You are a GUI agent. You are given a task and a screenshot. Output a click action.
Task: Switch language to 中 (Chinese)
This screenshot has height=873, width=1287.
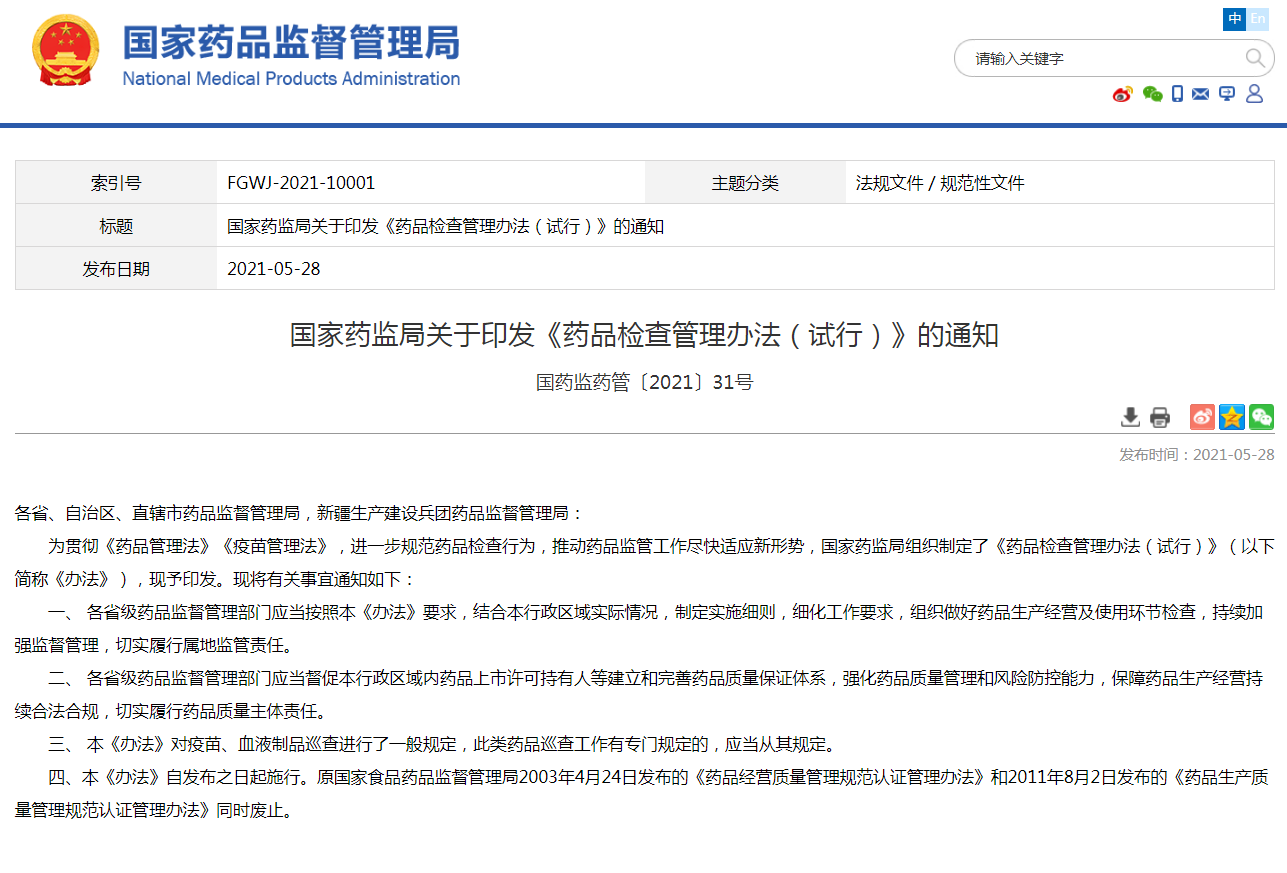(x=1234, y=19)
